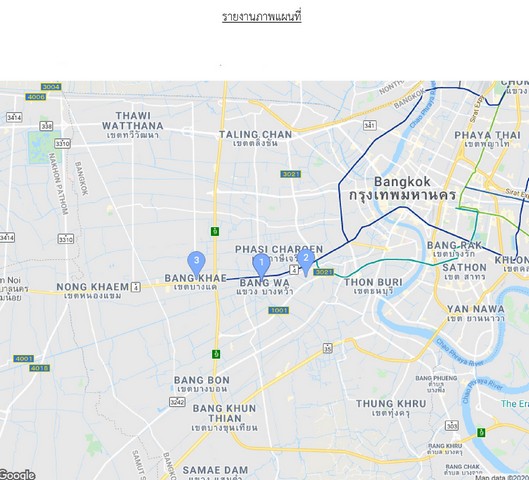Click the Phaya Thai district label
This screenshot has height=480, width=529.
(487, 139)
